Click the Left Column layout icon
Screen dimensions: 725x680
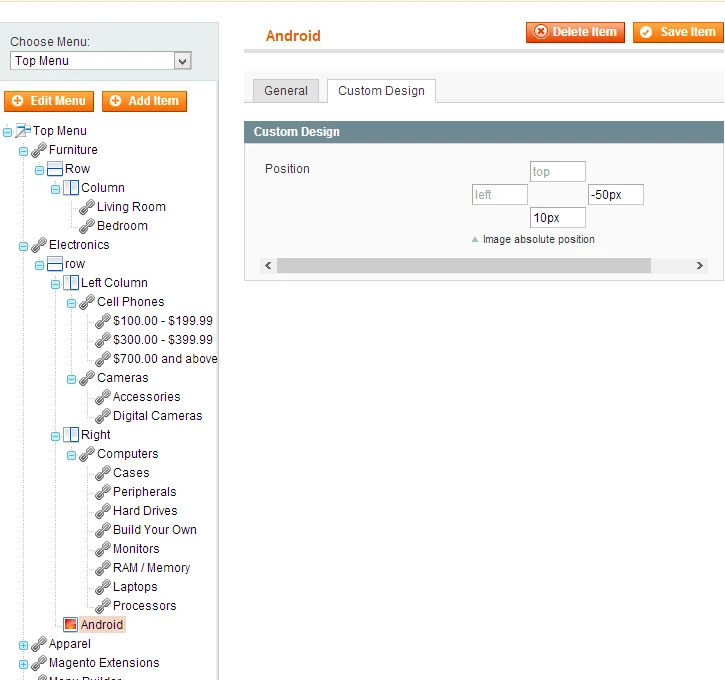[x=71, y=283]
